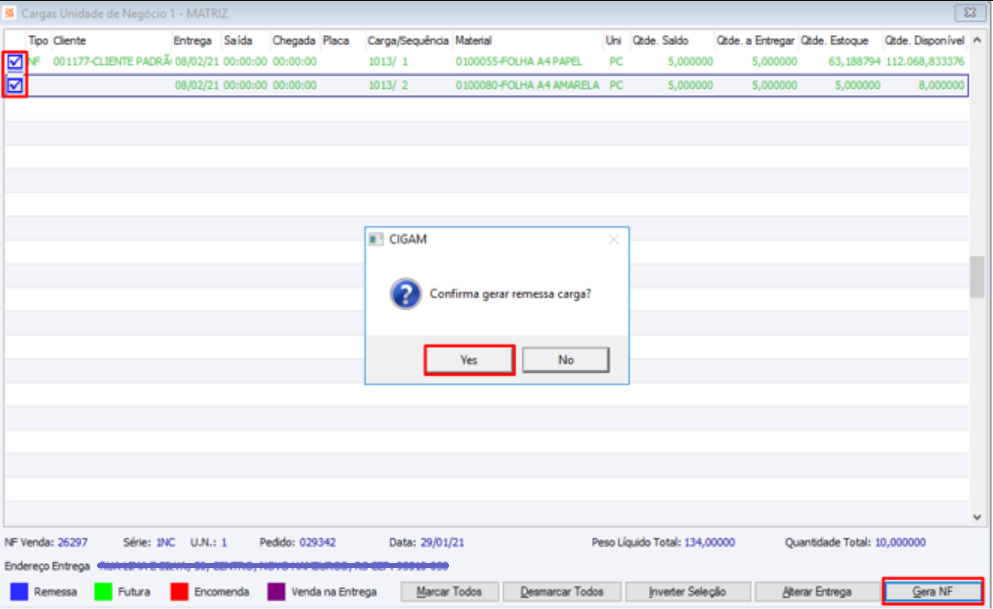Screen dimensions: 993x609
Task: Close the CIGAM confirmation dialog
Action: click(613, 239)
